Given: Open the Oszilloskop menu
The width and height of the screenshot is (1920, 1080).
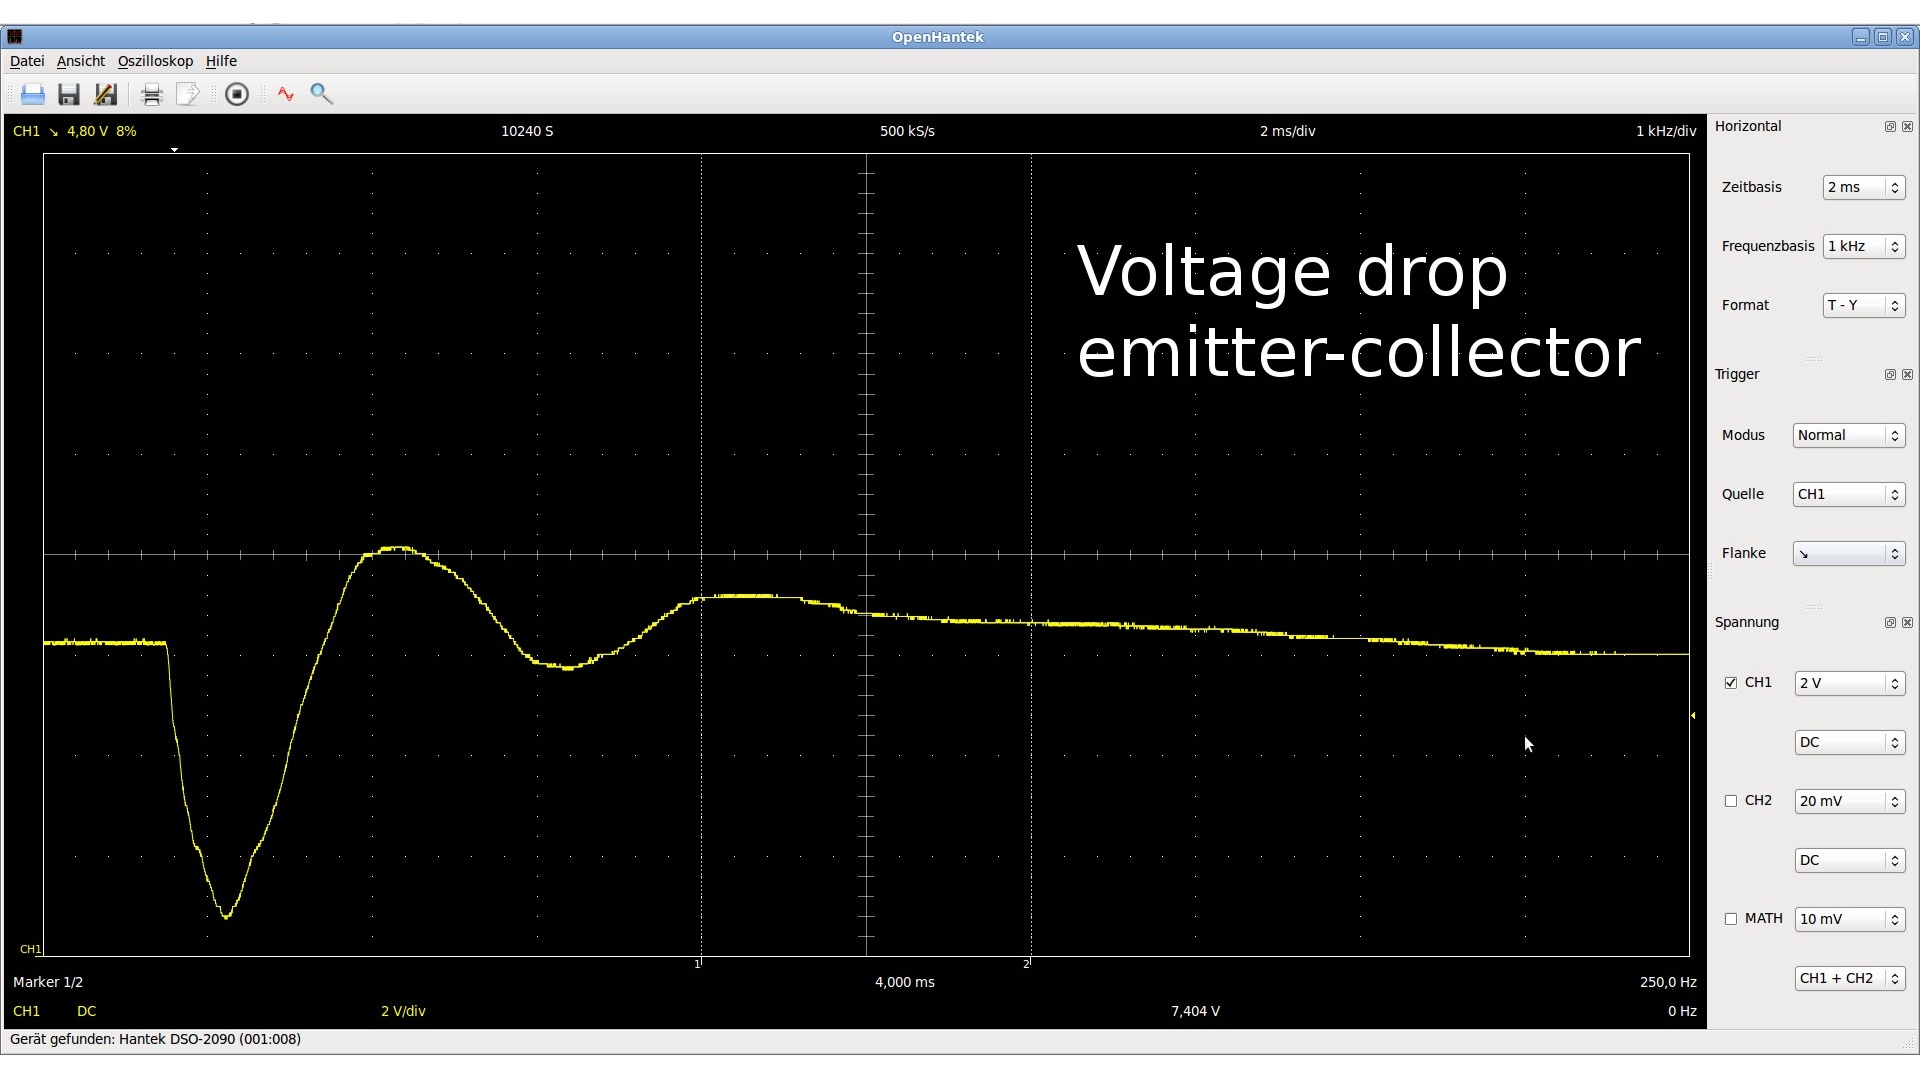Looking at the screenshot, I should pyautogui.click(x=155, y=61).
